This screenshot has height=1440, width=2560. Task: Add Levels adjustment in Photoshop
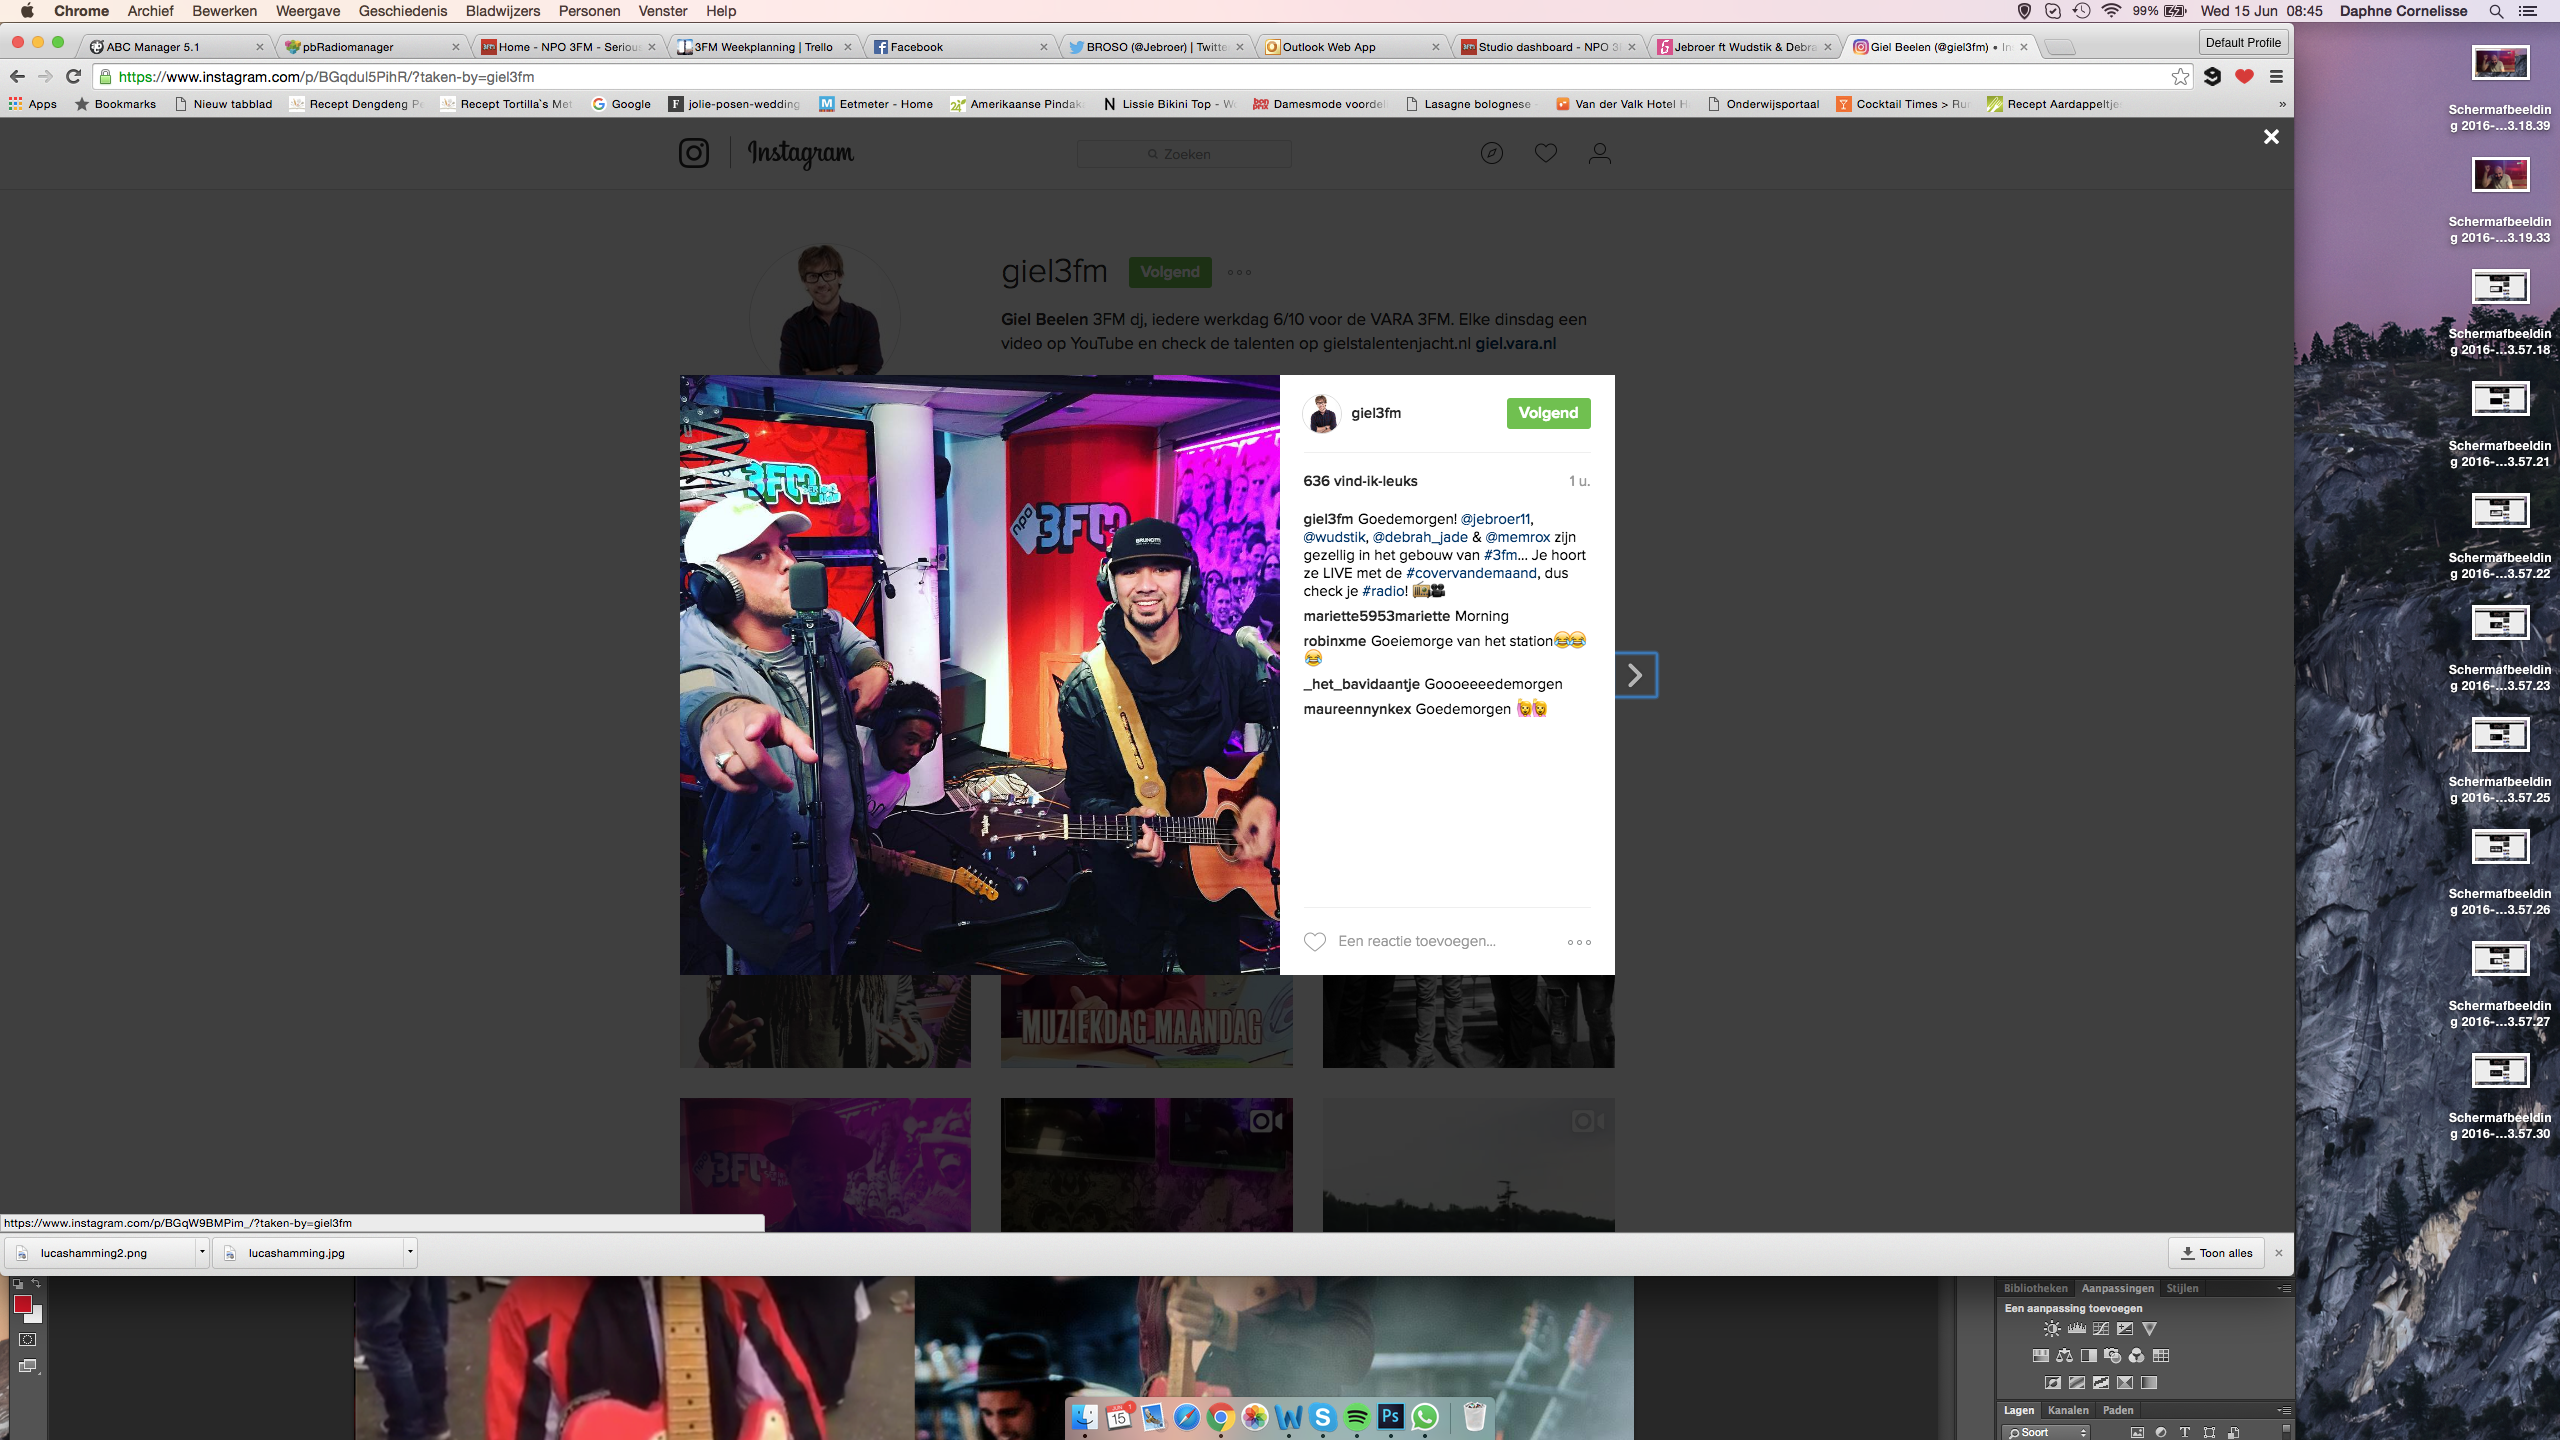(2076, 1329)
